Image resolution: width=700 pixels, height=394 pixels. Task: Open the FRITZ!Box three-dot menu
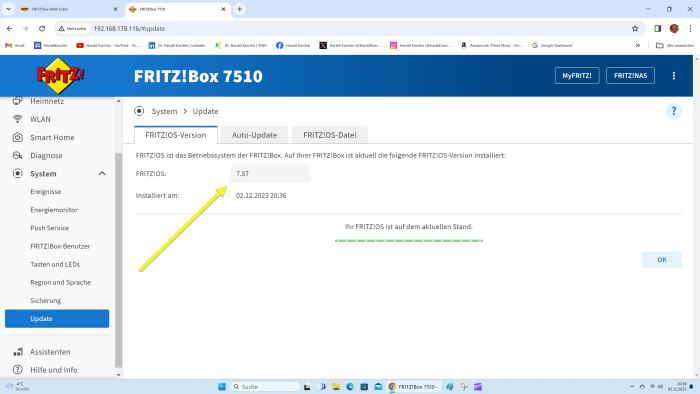tap(674, 76)
